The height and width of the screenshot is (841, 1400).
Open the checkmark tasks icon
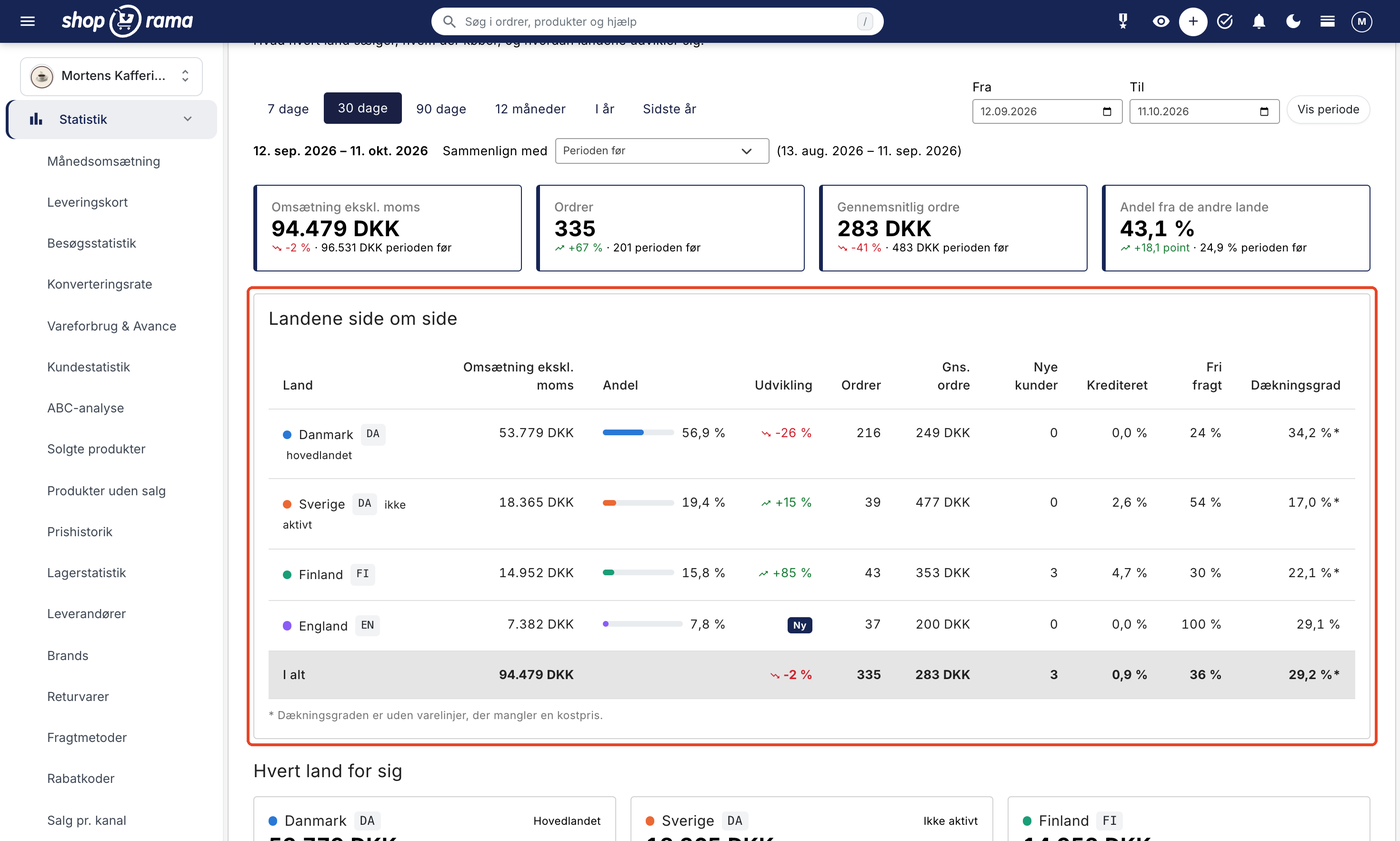(1225, 21)
